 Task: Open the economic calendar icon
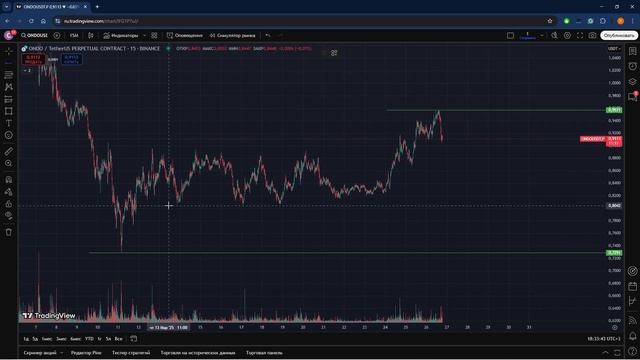[x=632, y=286]
